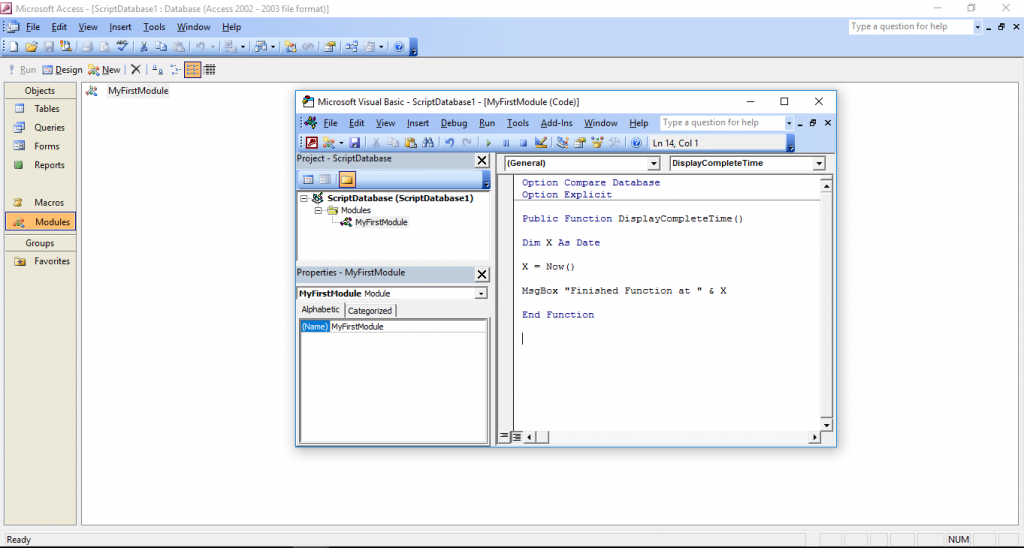Click the Find binoculars icon in VB toolbar

click(x=428, y=142)
